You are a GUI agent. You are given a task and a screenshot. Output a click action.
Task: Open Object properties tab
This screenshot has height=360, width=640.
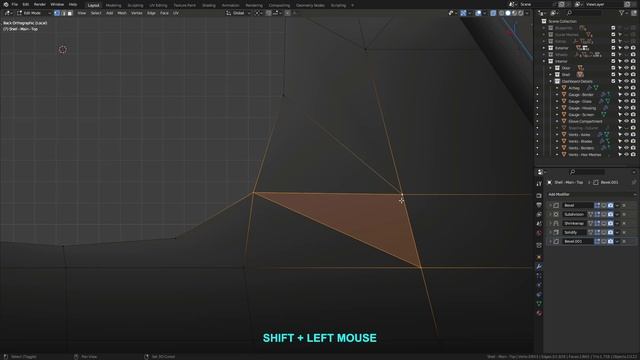pyautogui.click(x=539, y=257)
